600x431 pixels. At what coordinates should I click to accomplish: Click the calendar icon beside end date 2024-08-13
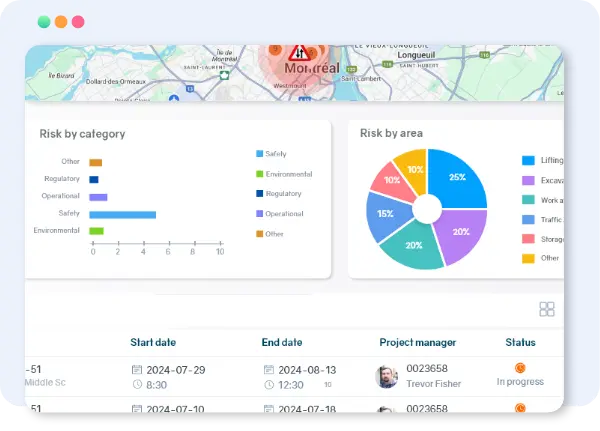pyautogui.click(x=269, y=370)
